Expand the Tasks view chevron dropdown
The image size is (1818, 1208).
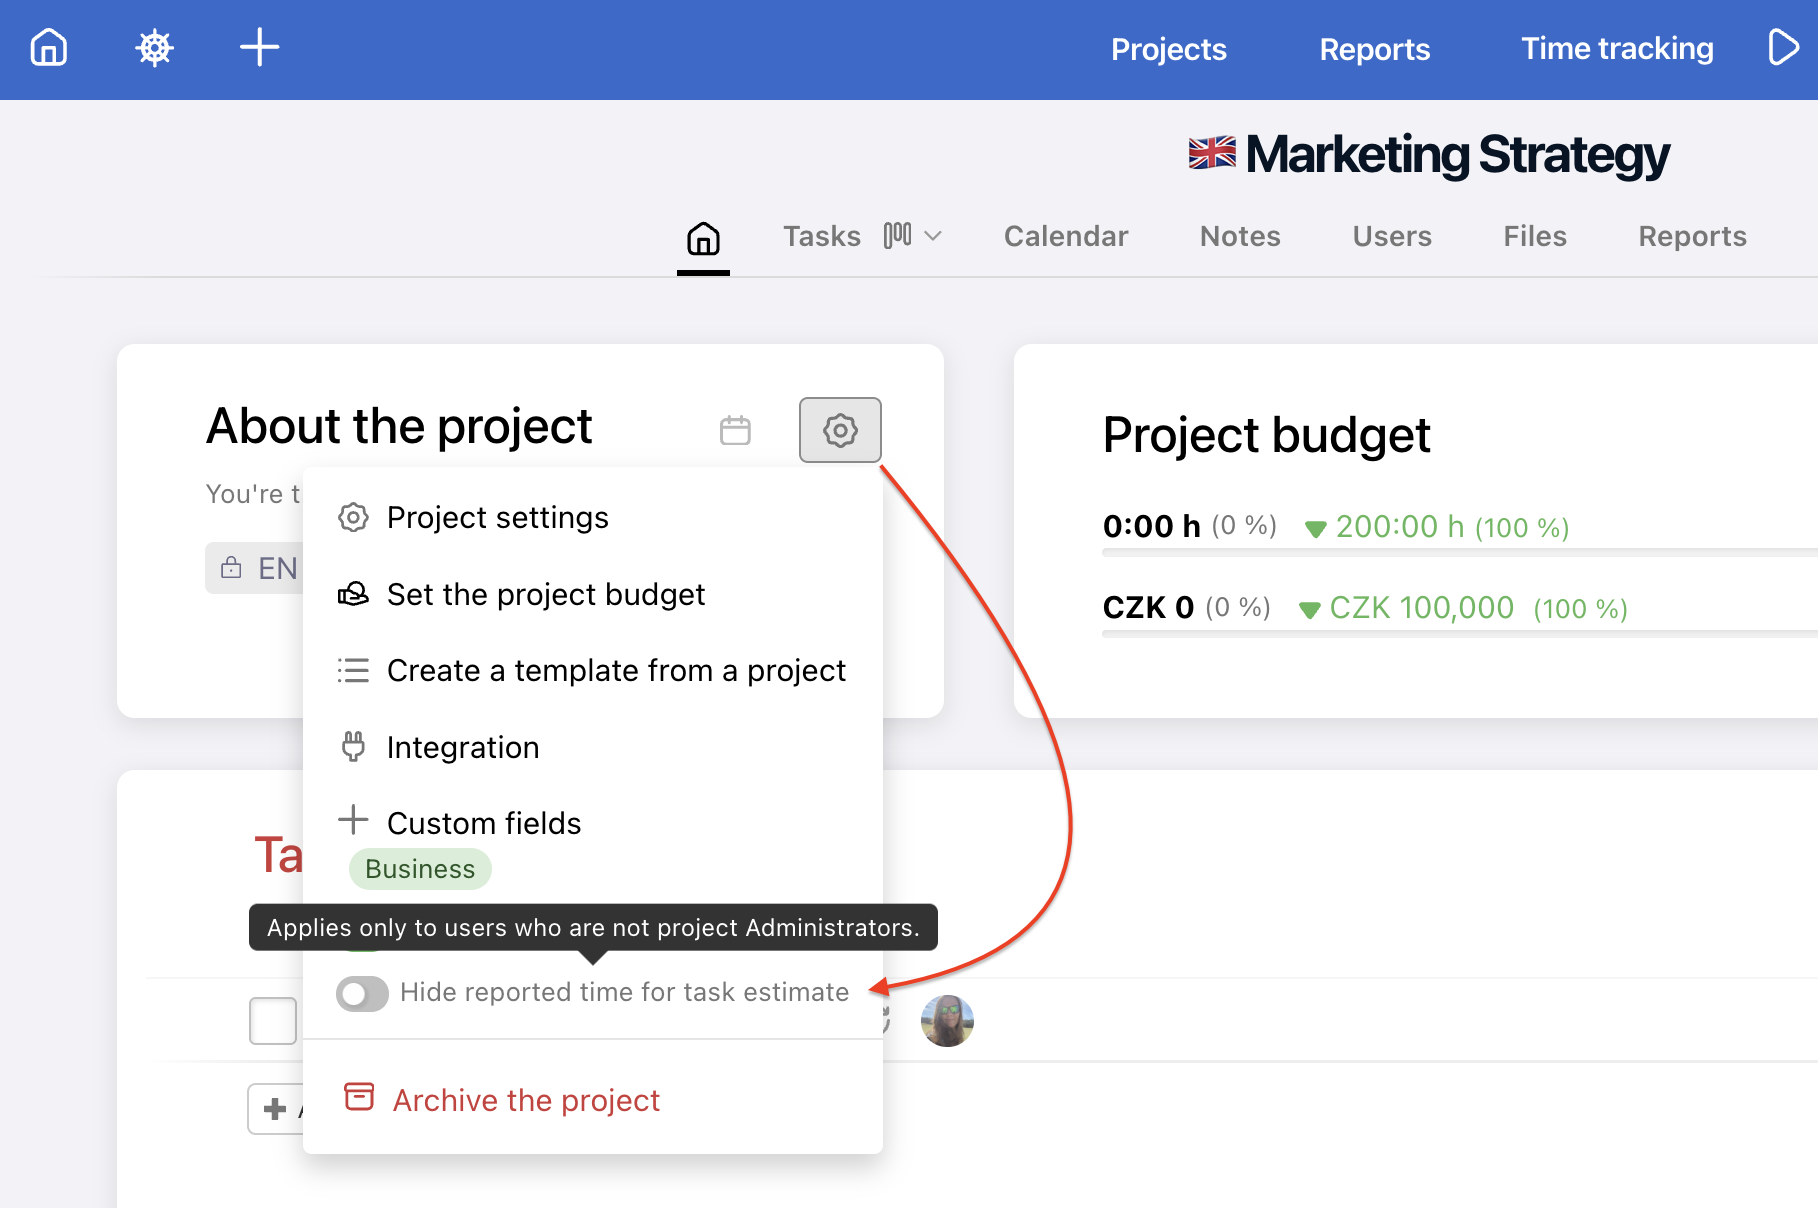(x=933, y=236)
